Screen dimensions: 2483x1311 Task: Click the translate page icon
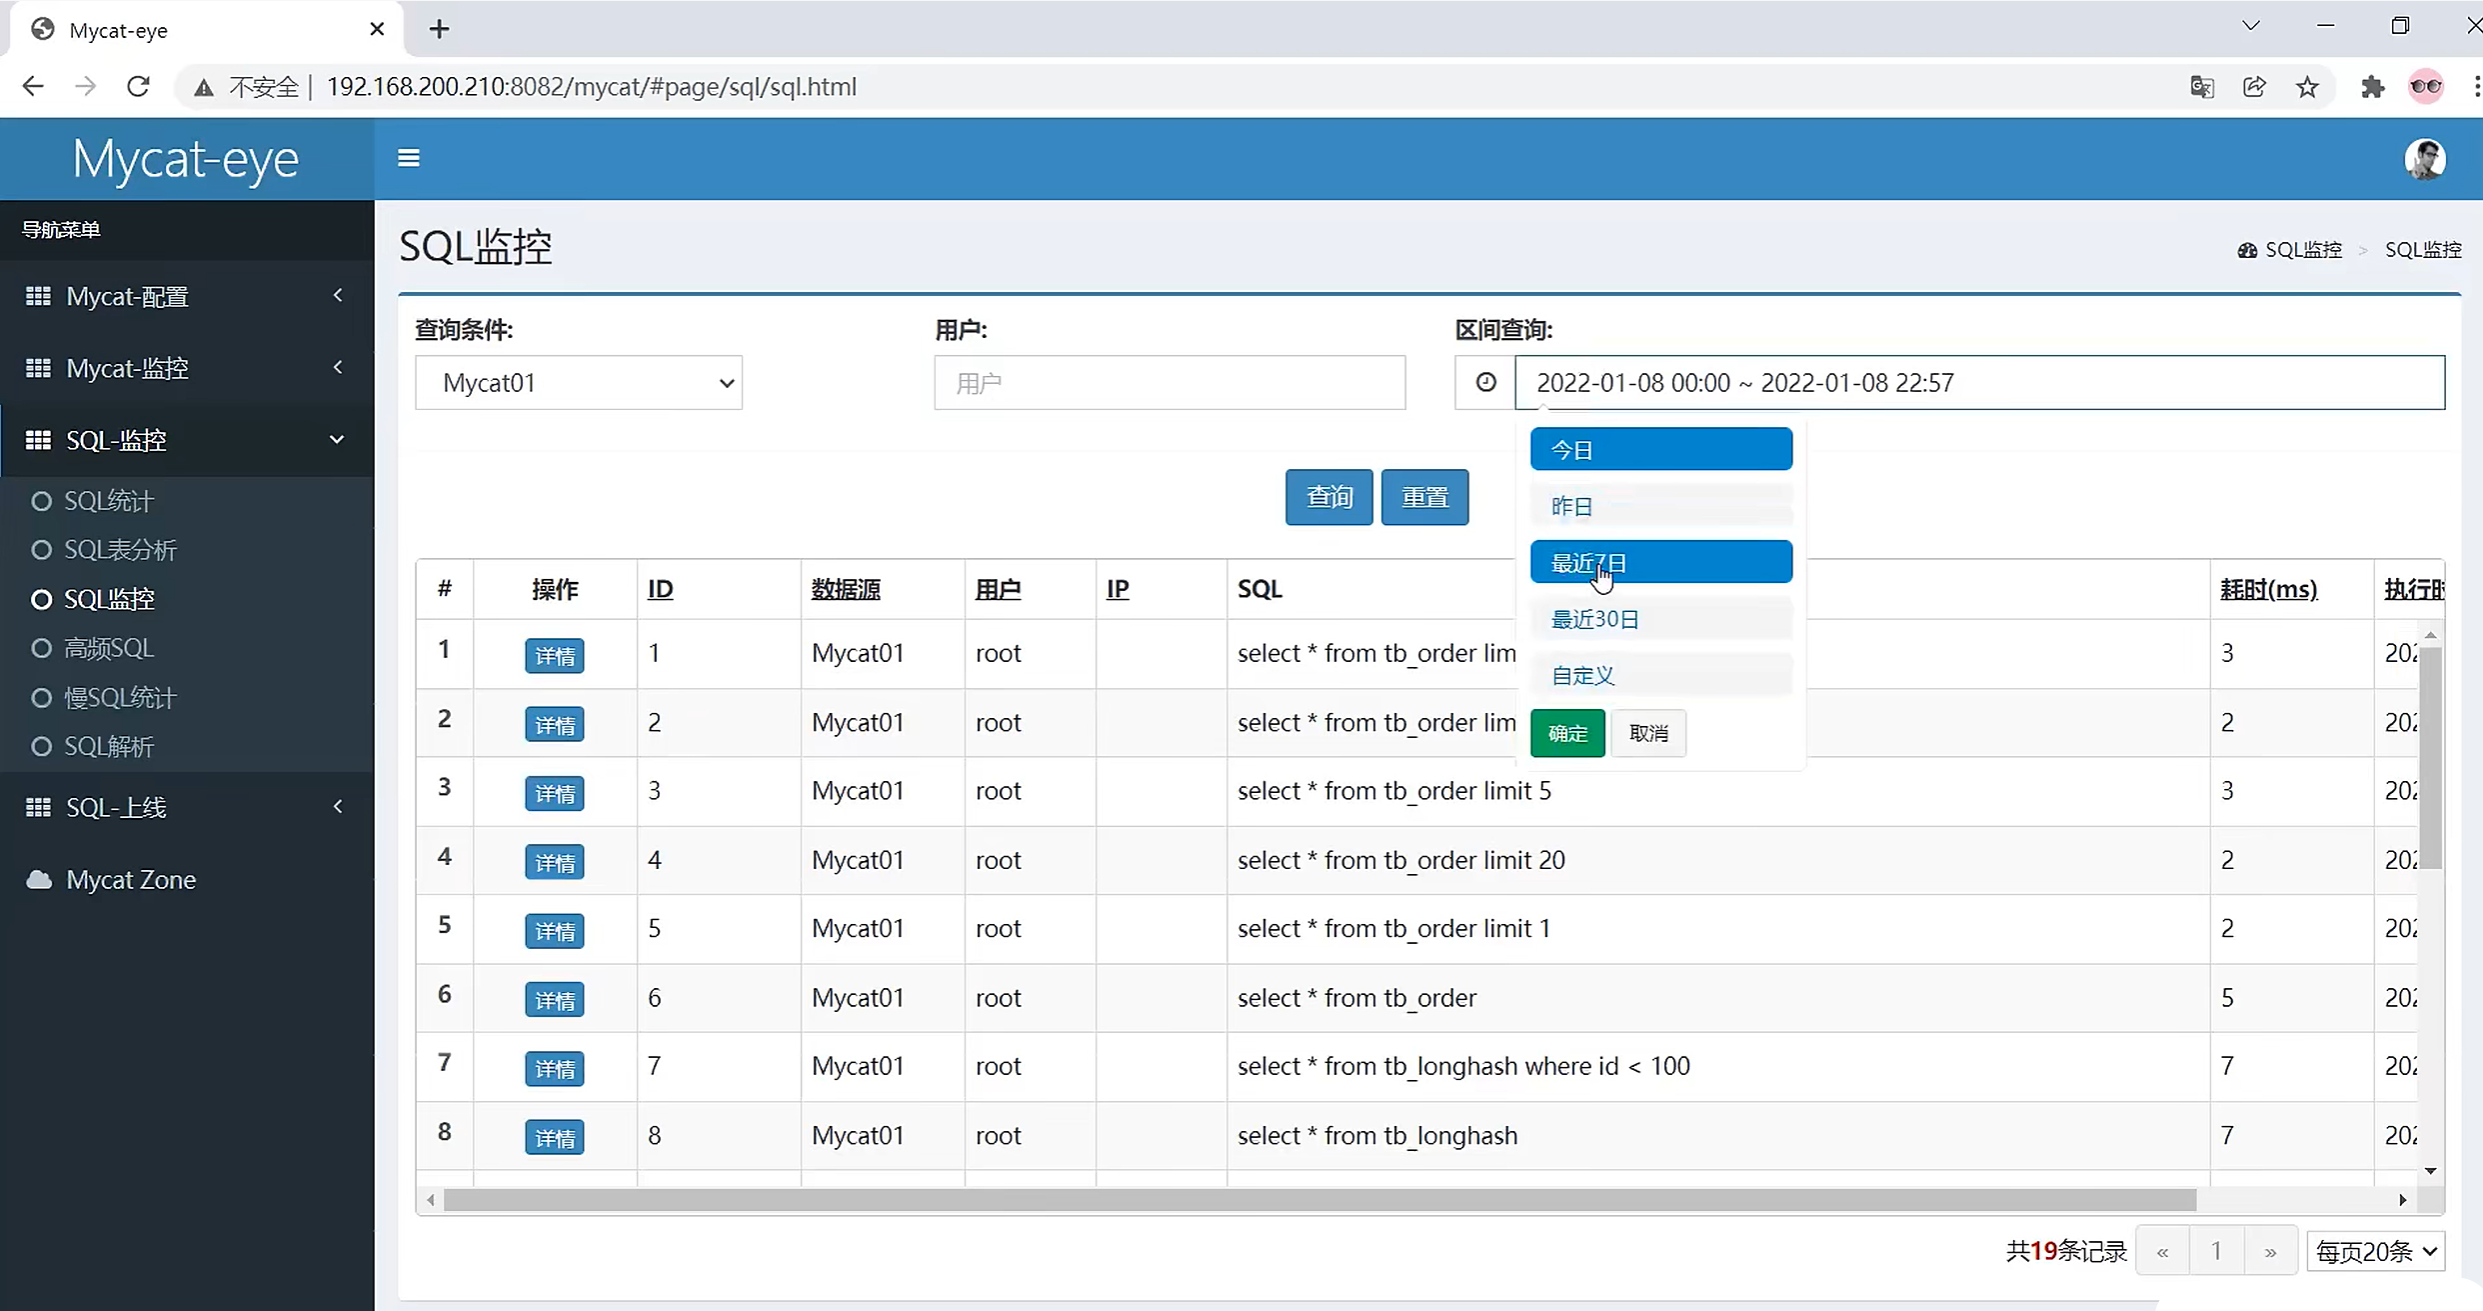2201,87
